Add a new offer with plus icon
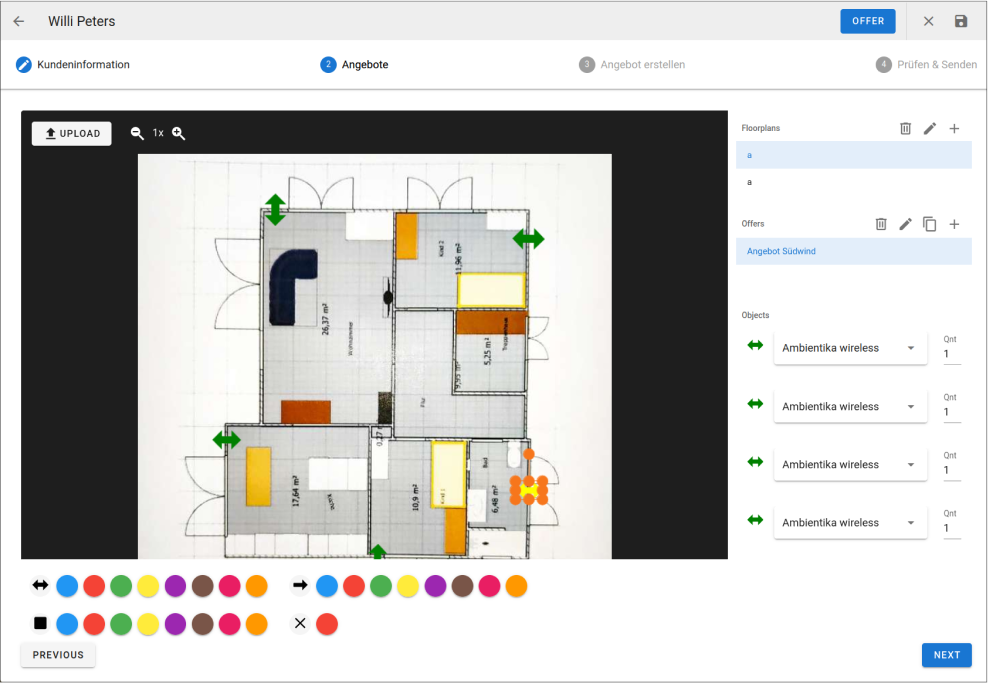988x683 pixels. (954, 224)
